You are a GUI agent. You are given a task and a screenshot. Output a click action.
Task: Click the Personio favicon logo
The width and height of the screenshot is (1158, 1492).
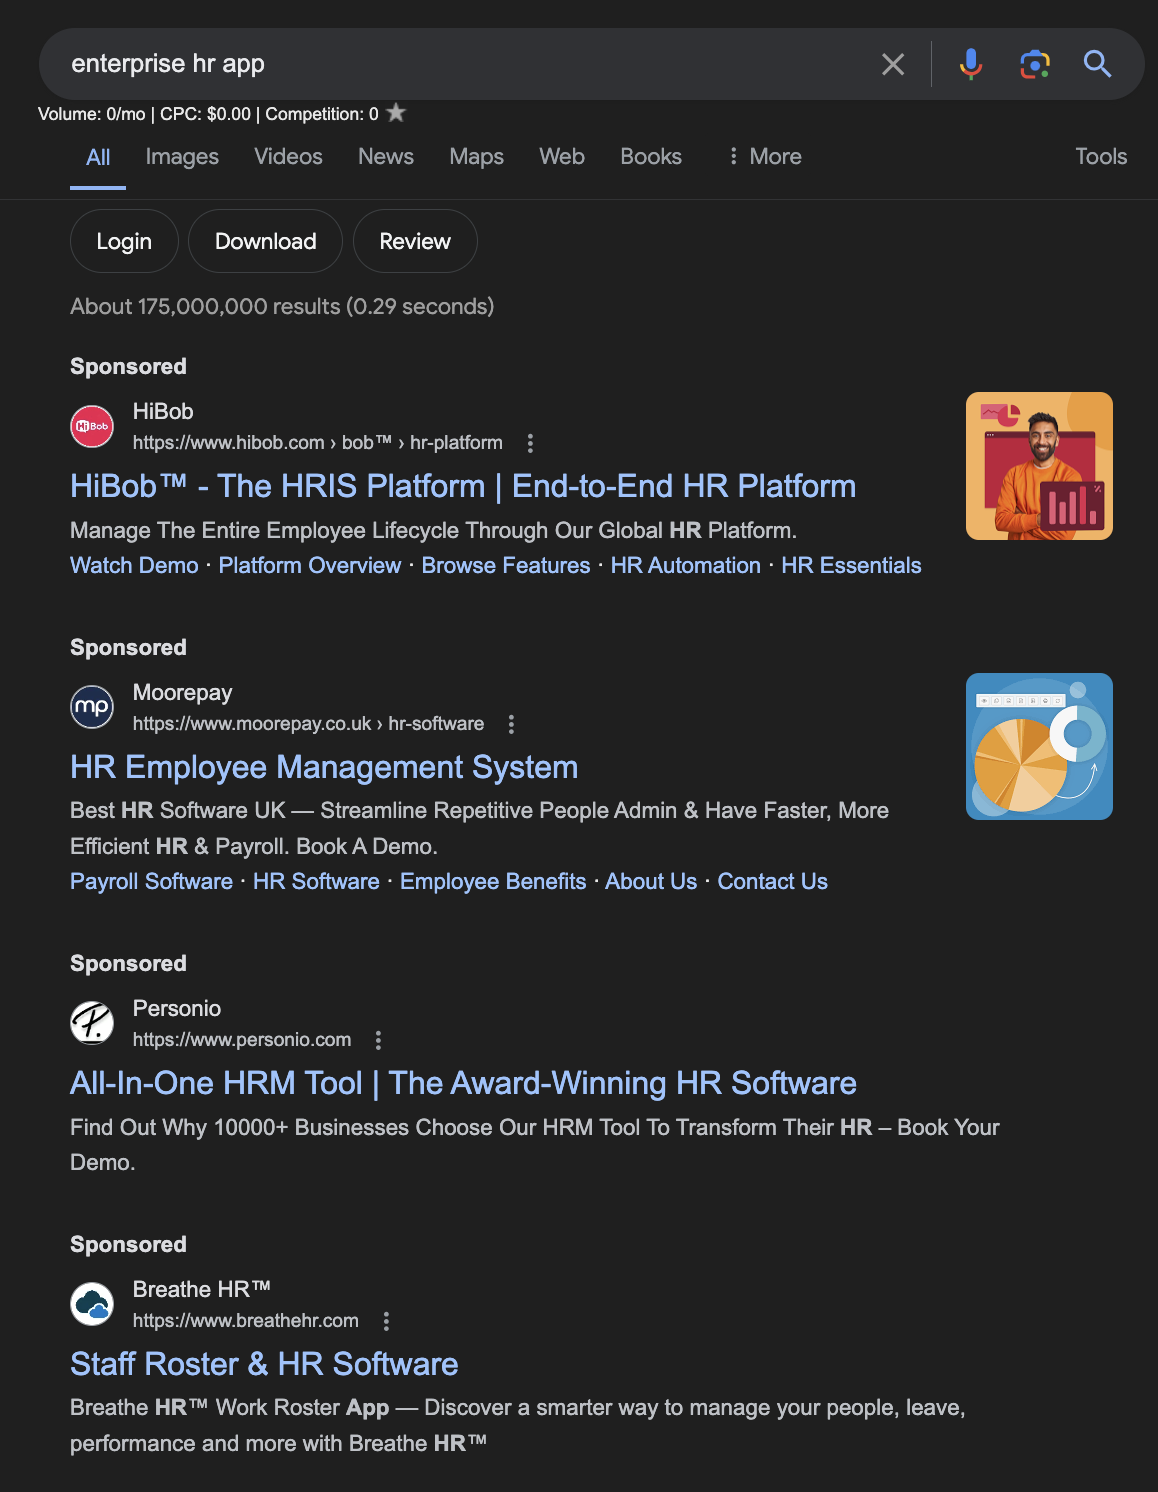click(x=92, y=1023)
